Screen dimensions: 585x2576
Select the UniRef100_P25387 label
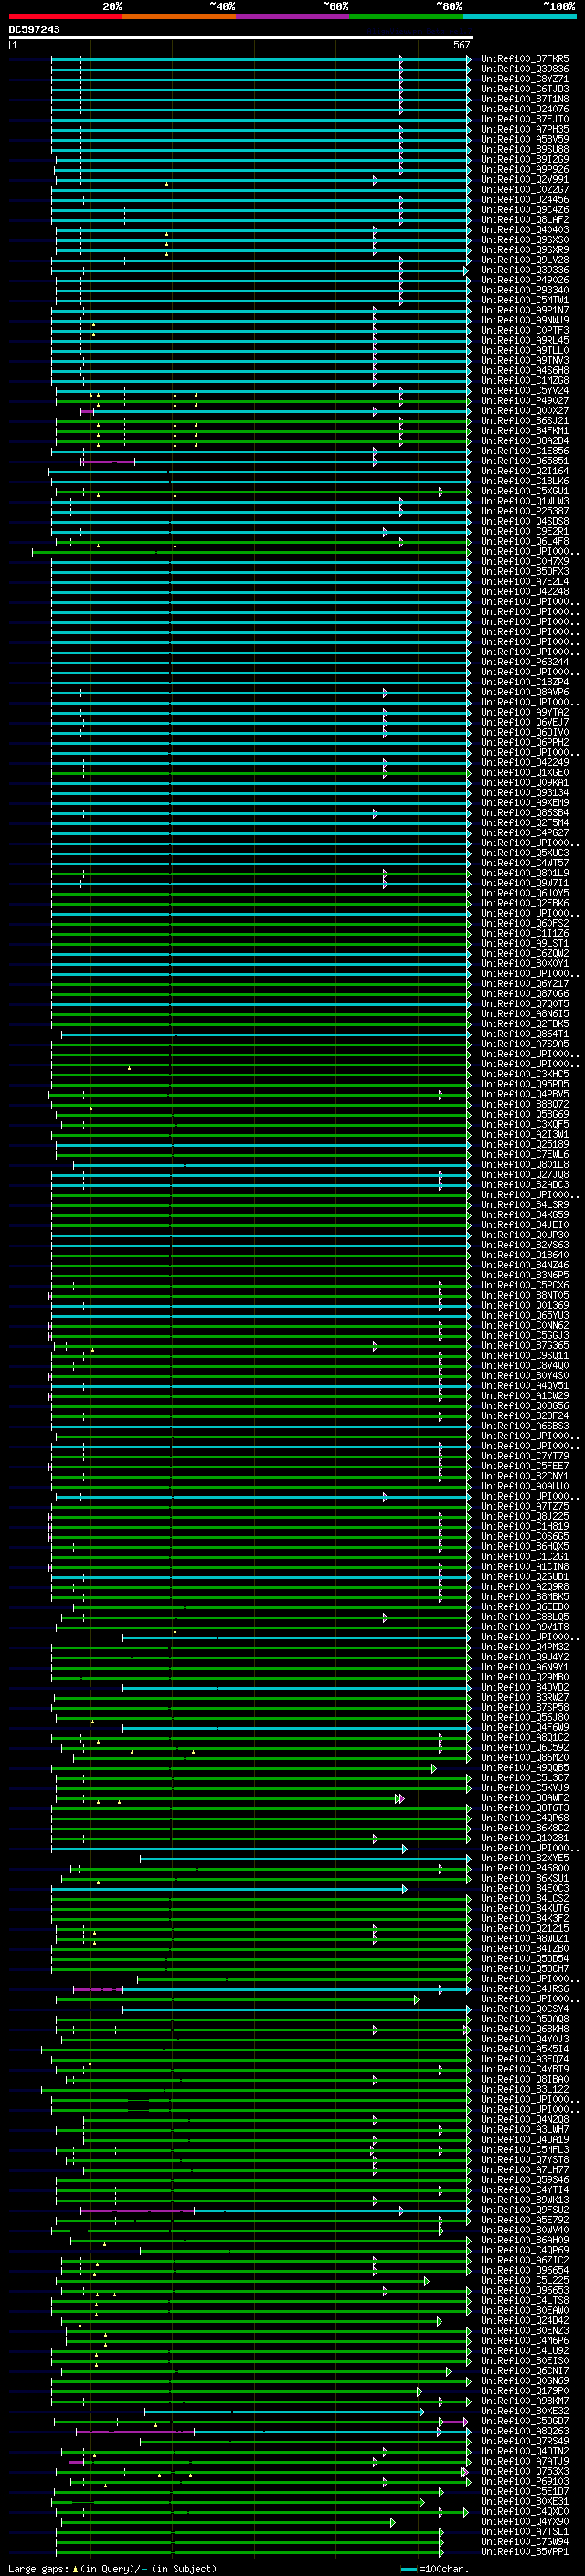tap(525, 511)
